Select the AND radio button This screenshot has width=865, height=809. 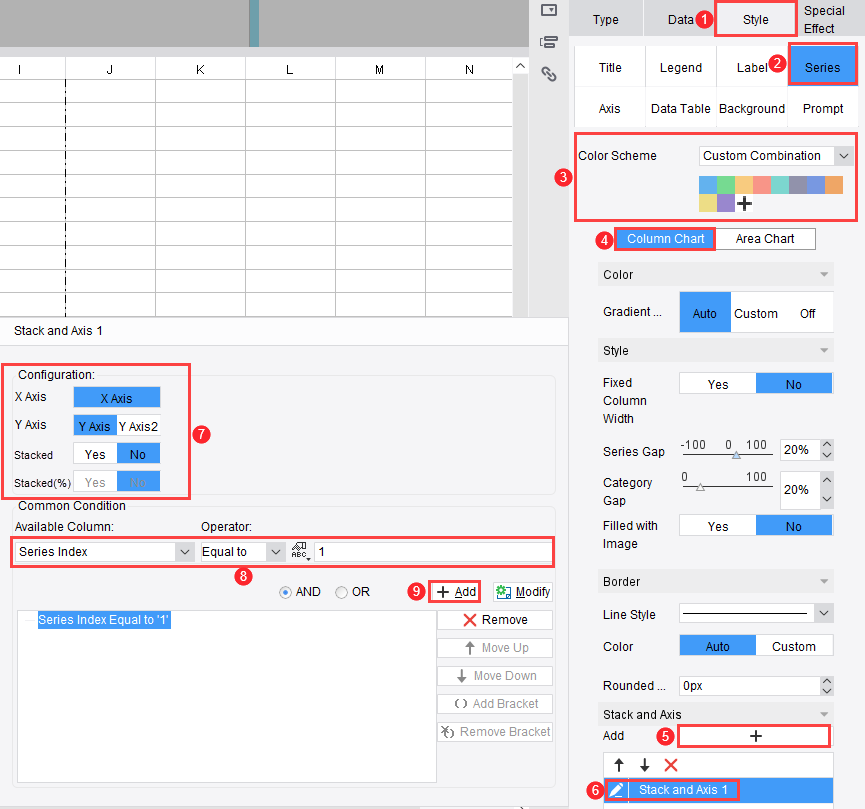[285, 592]
